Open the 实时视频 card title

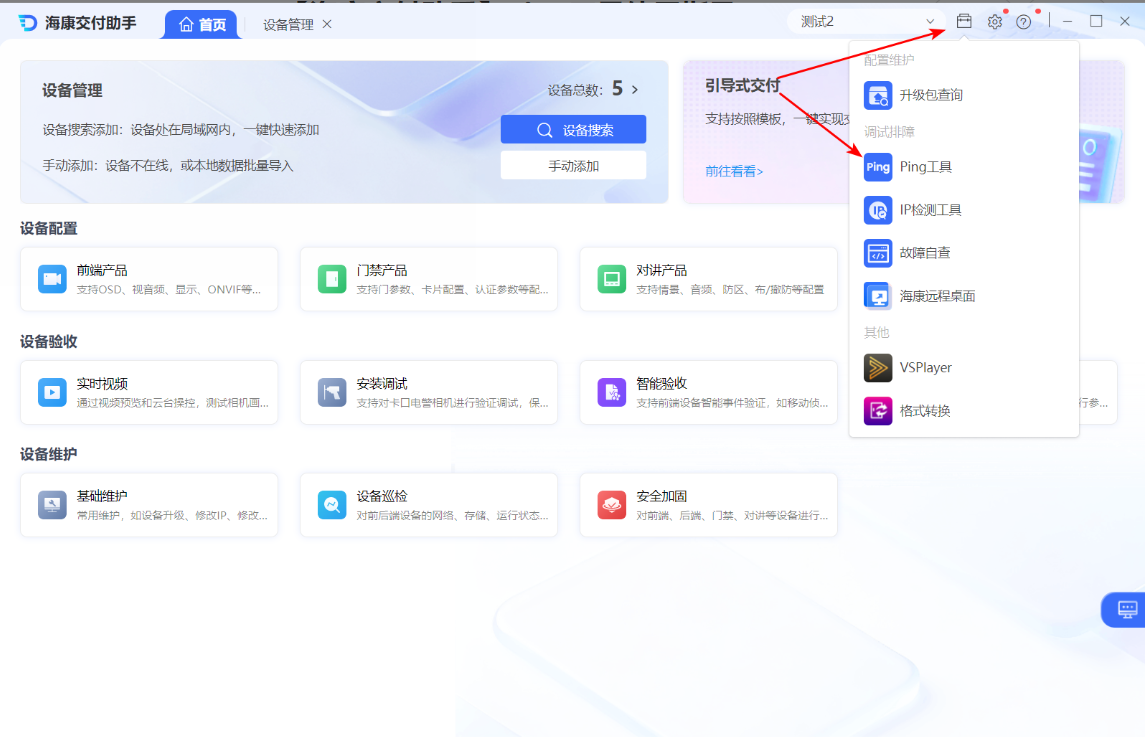(102, 383)
